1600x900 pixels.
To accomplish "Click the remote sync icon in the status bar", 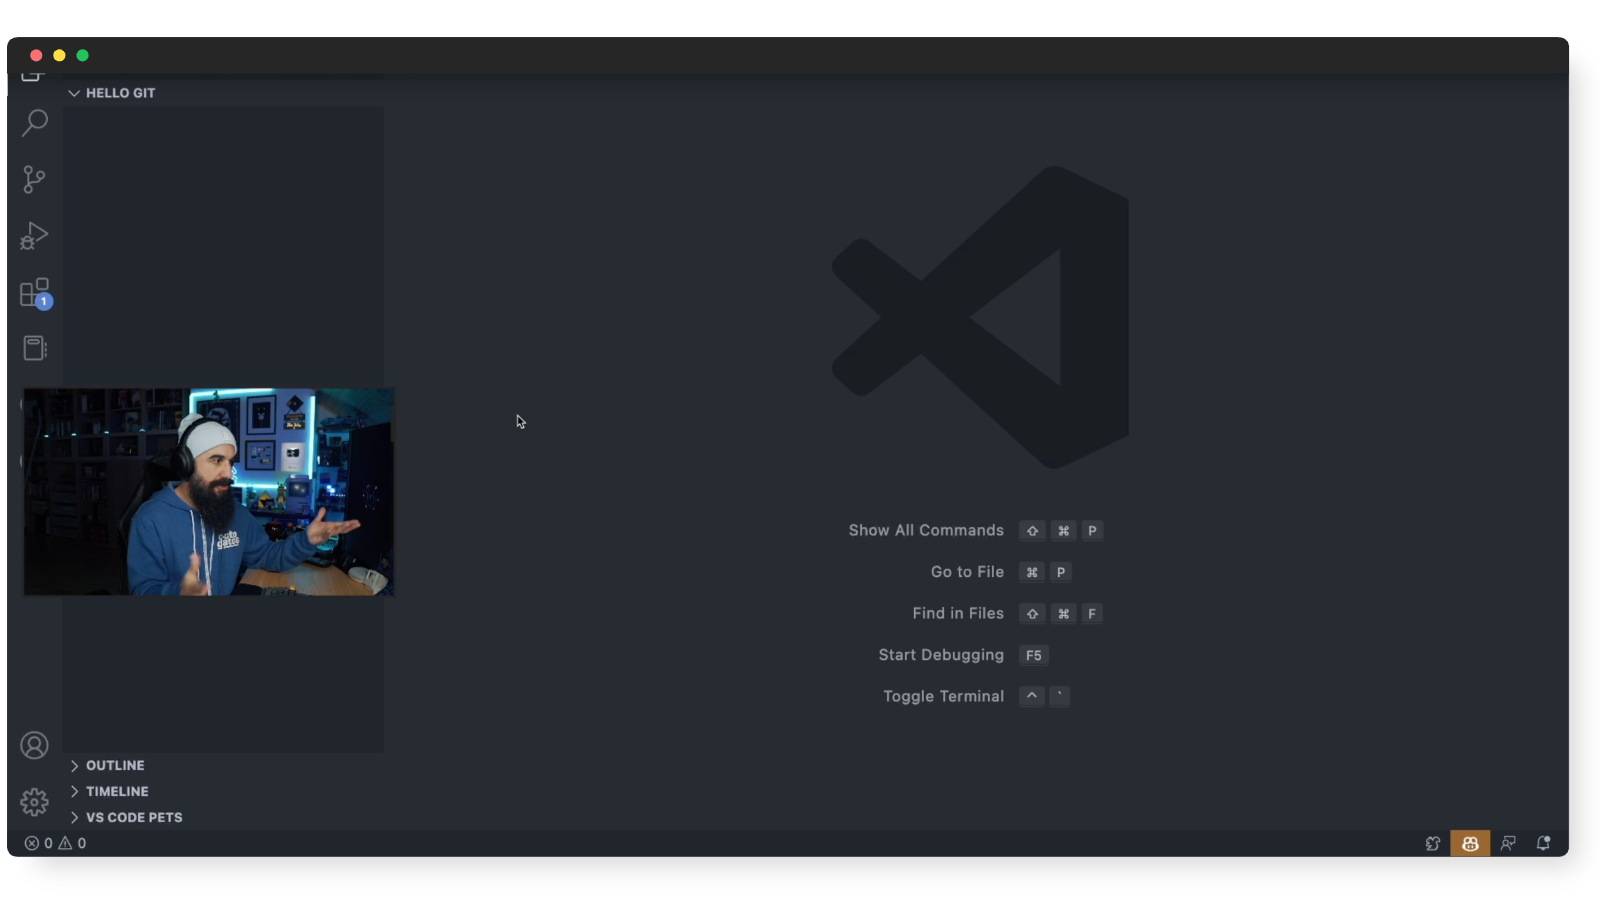I will coord(1432,844).
